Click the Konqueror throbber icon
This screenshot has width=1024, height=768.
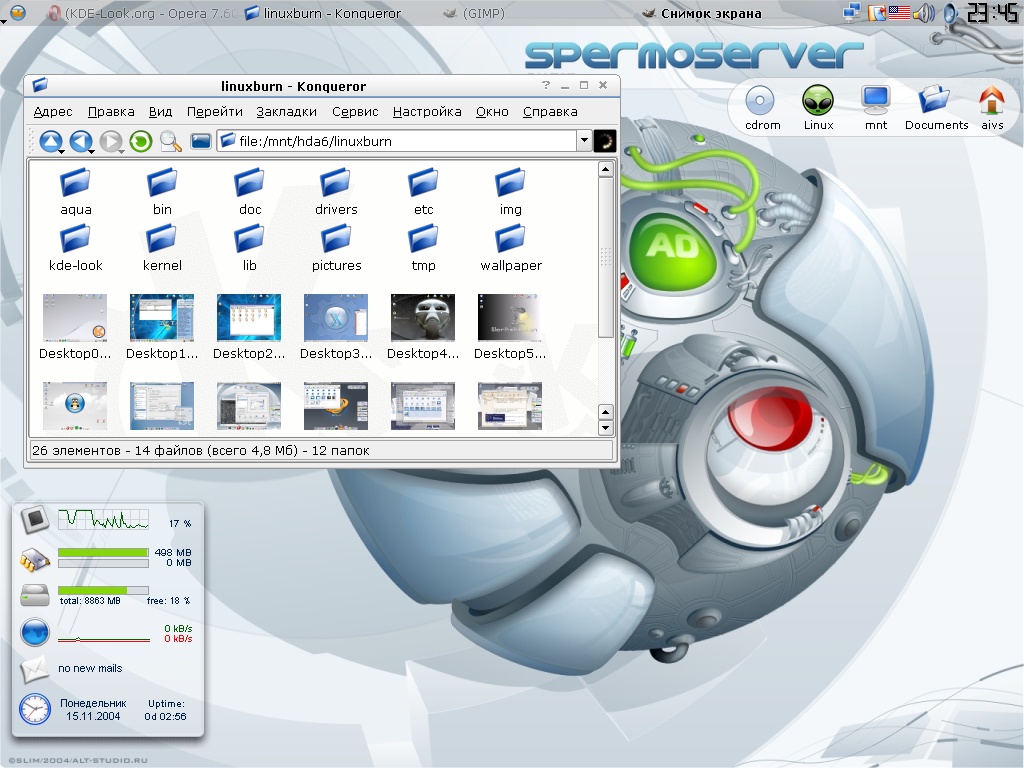click(x=605, y=141)
